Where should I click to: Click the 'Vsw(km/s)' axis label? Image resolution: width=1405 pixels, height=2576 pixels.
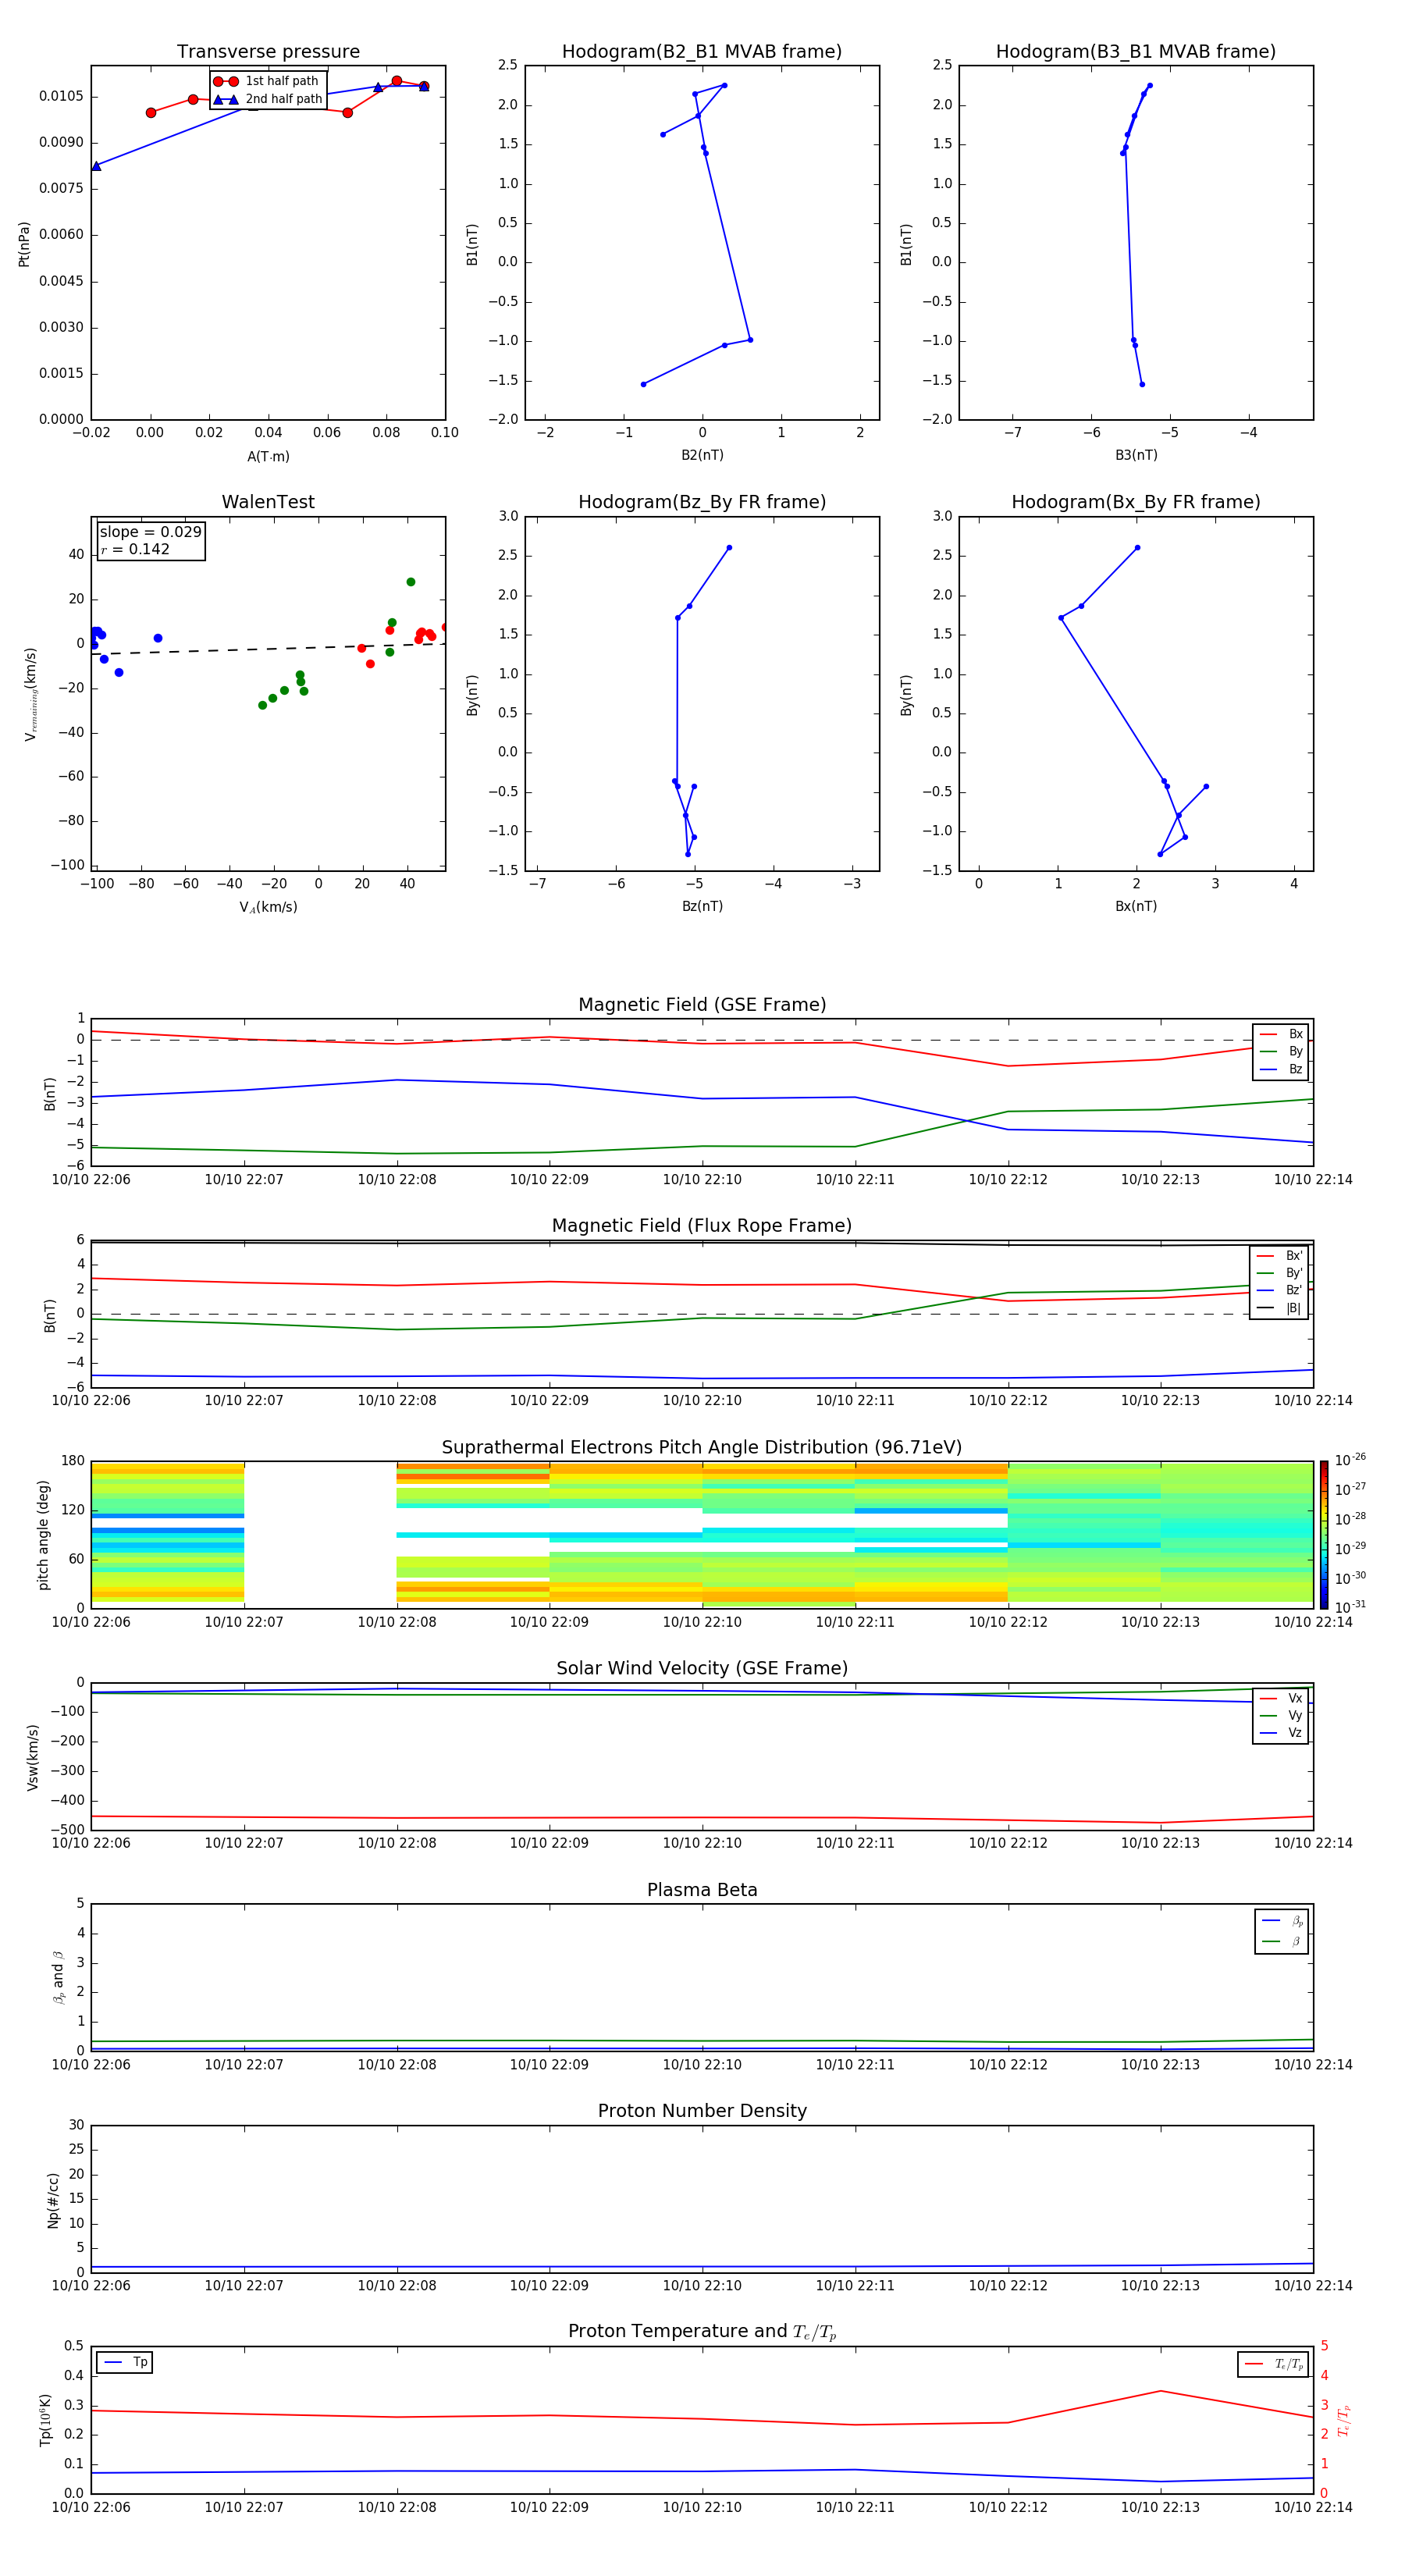point(32,1757)
